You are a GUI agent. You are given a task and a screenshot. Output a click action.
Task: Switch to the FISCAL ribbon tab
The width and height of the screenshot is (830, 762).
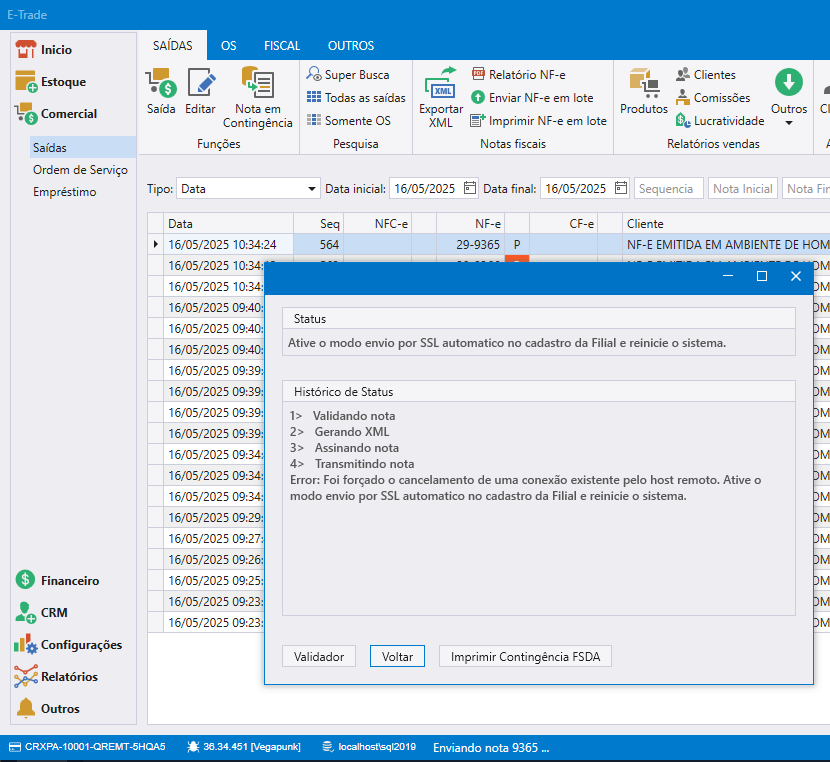(x=282, y=46)
